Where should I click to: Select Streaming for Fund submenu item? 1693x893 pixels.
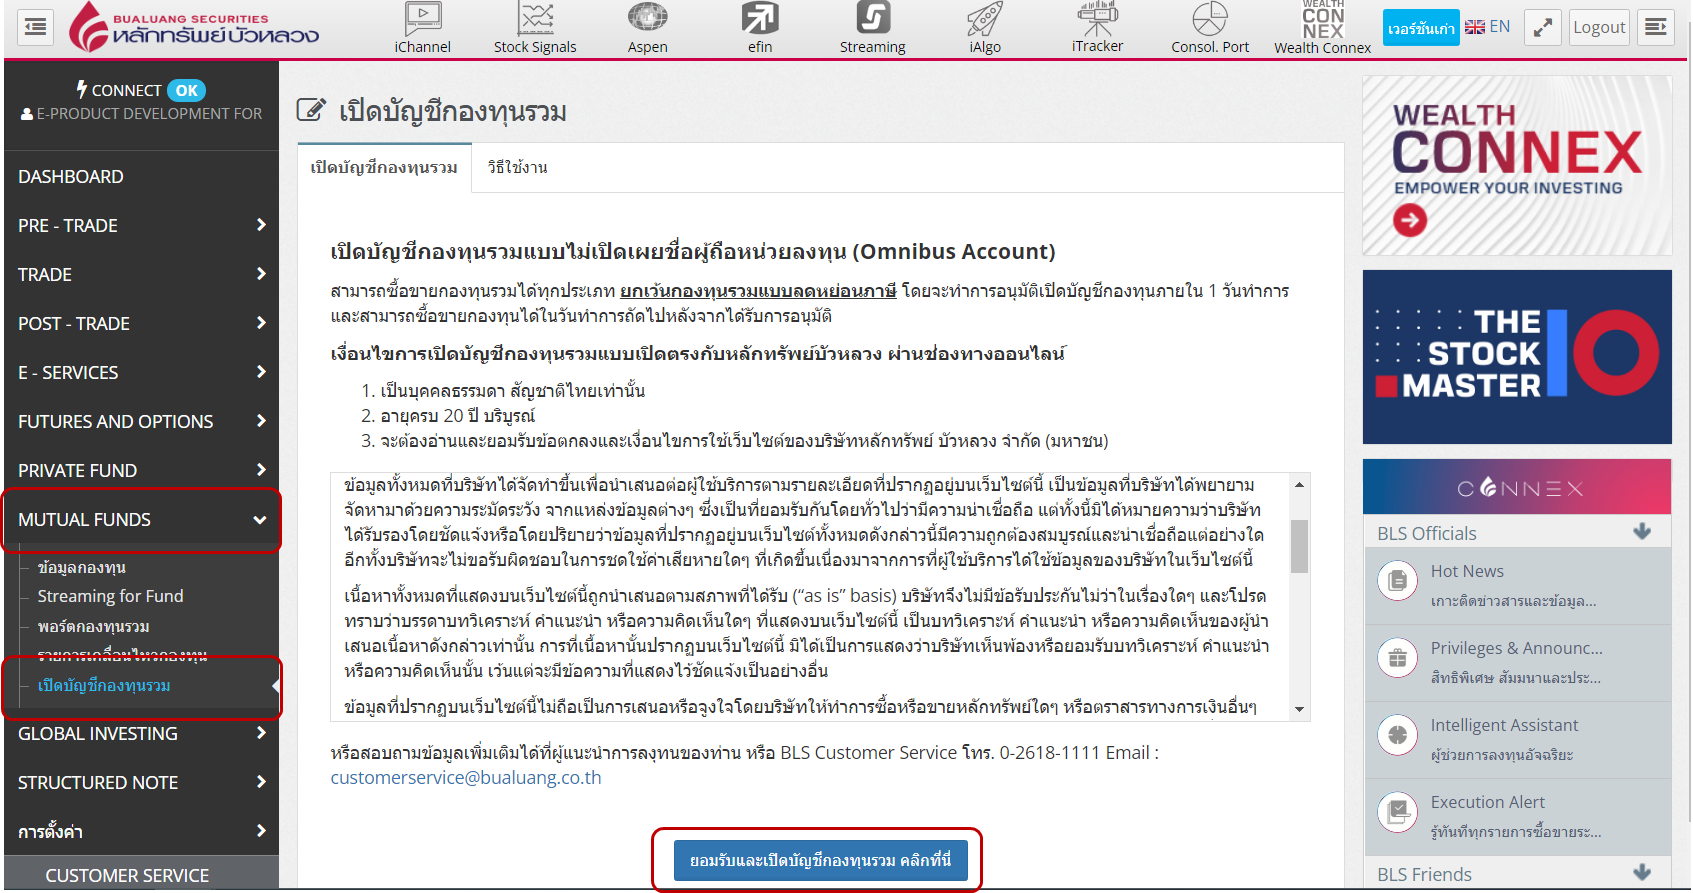[110, 597]
